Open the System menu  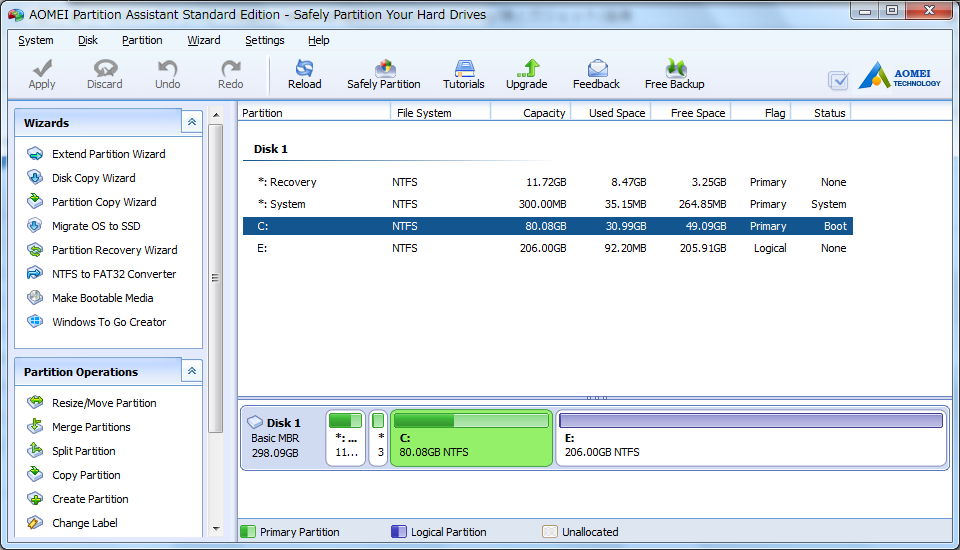pos(36,40)
